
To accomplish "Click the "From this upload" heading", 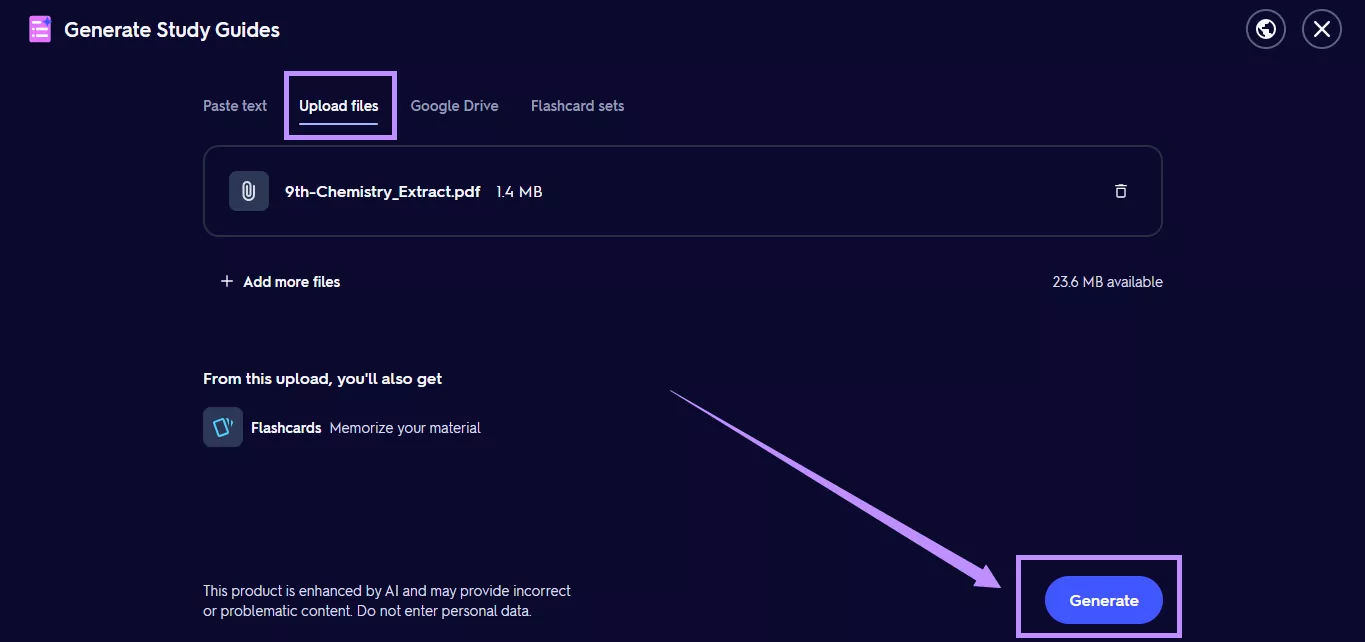I will (322, 379).
